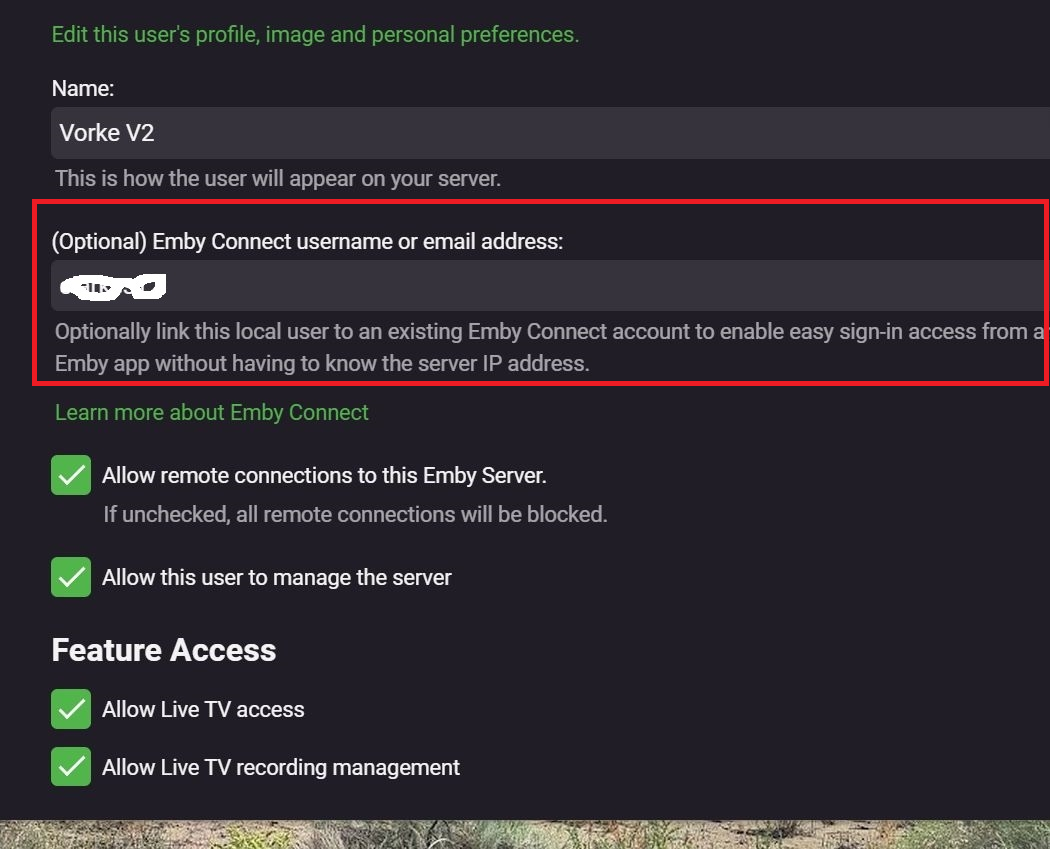
Task: Click the Name field containing Vorke V2
Action: tap(550, 133)
